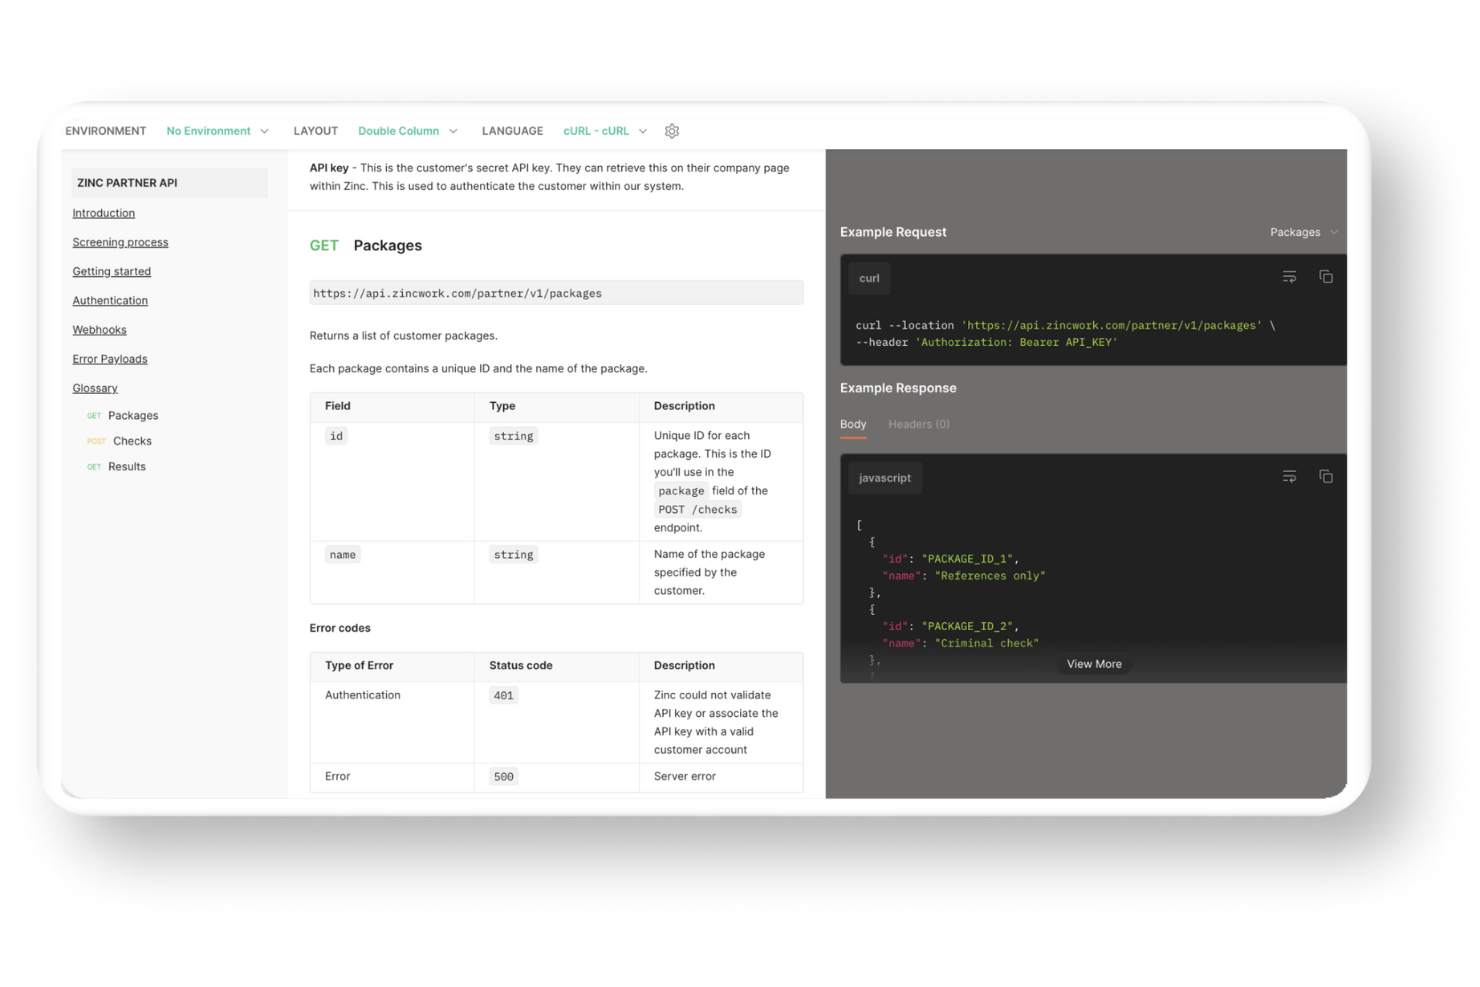Screen dimensions: 1480x987
Task: Open the Screening process link
Action: click(x=120, y=242)
